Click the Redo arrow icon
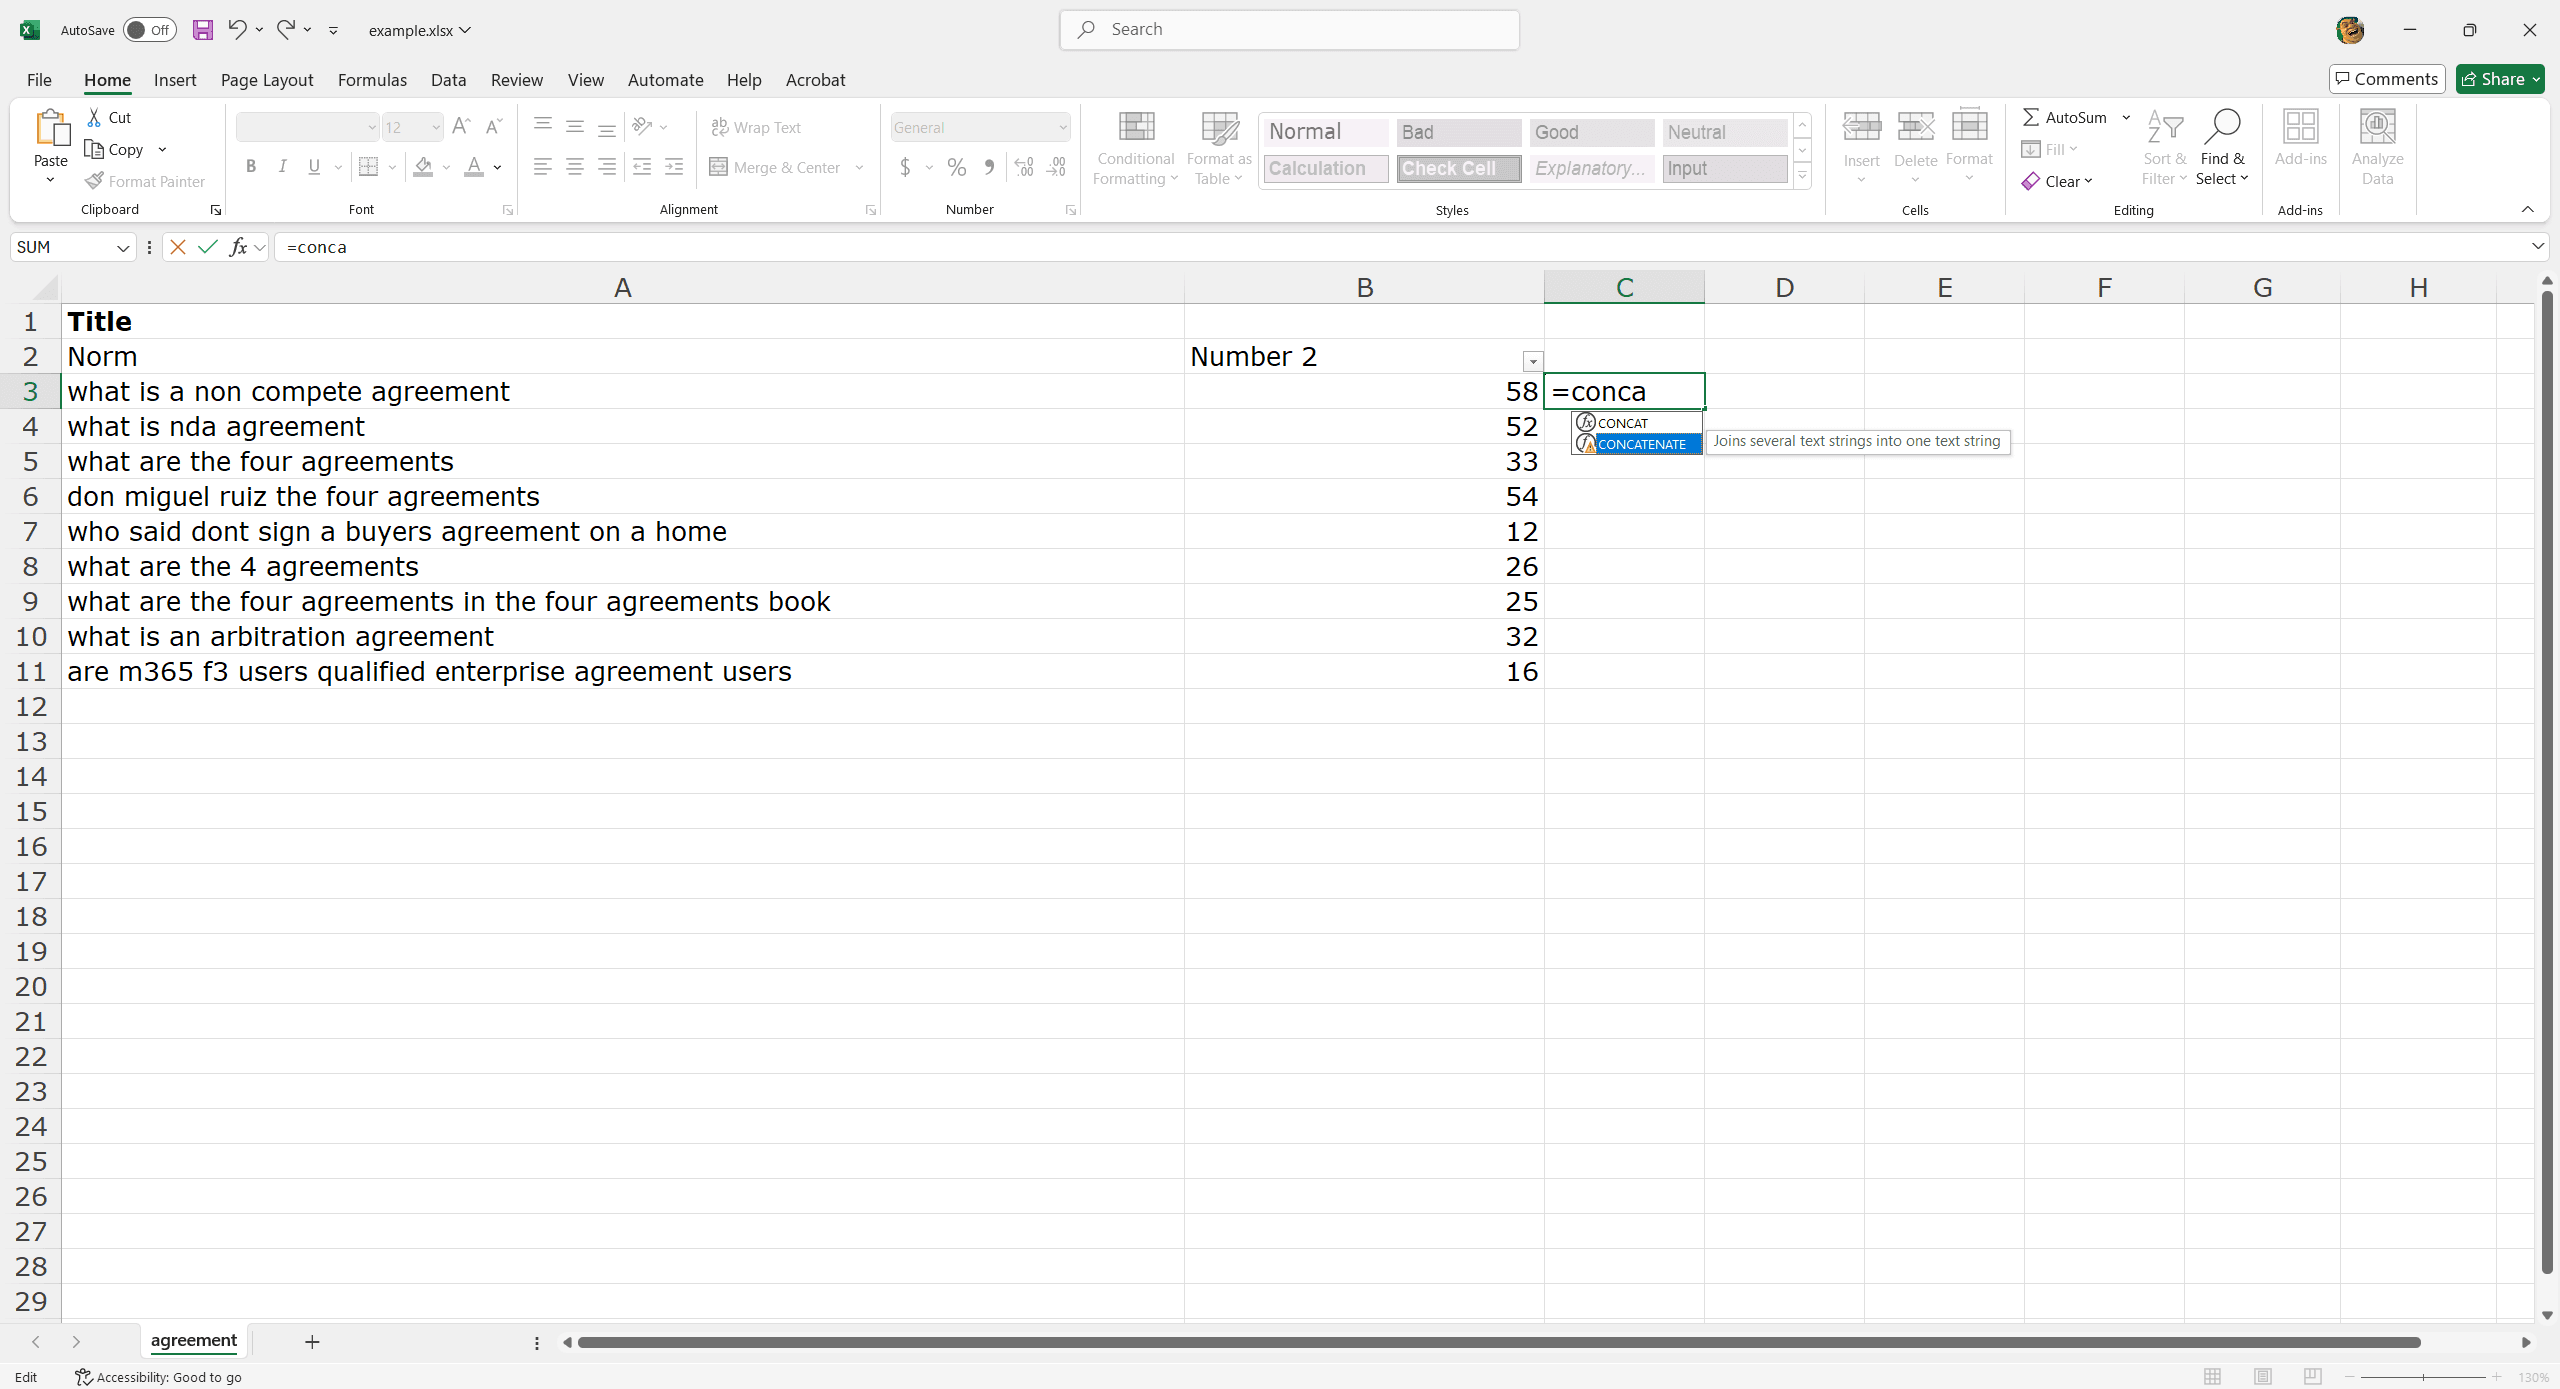 point(286,29)
